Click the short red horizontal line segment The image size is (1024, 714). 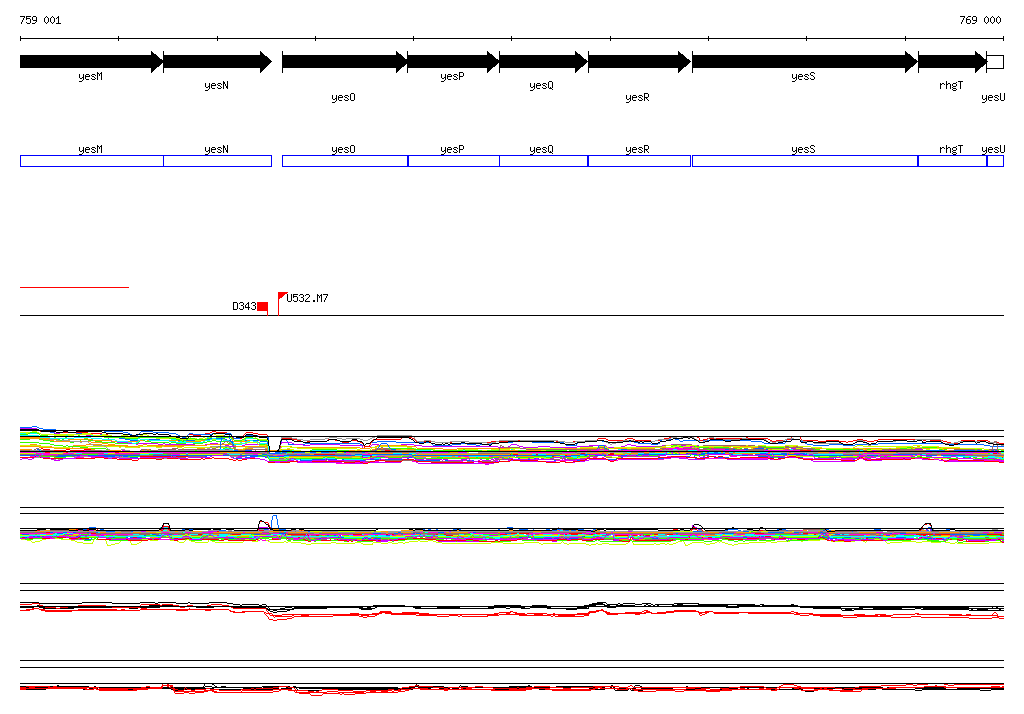pyautogui.click(x=74, y=287)
